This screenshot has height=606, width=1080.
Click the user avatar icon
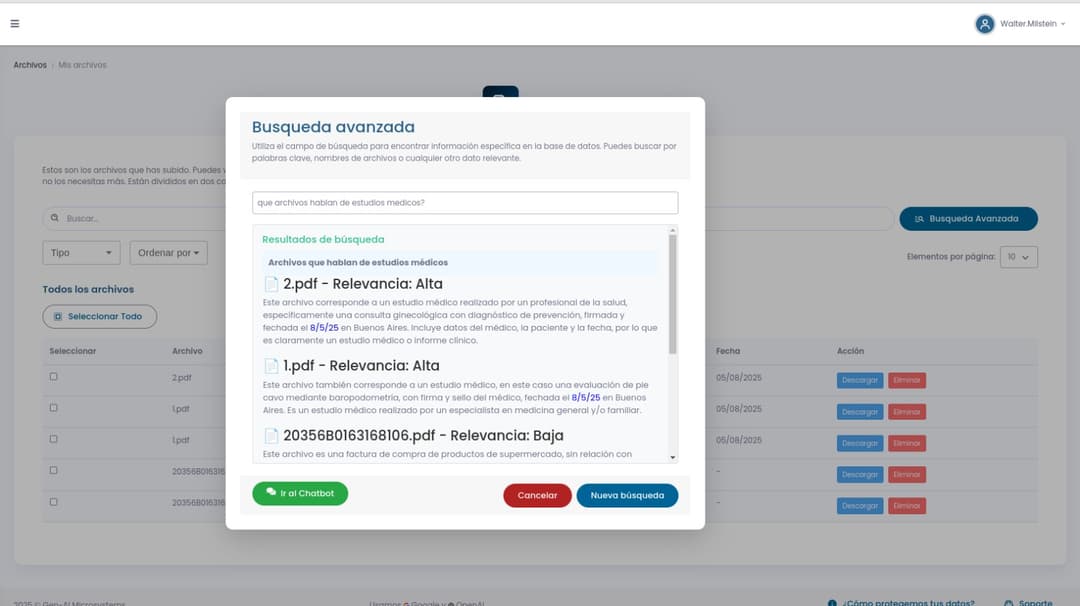point(985,24)
